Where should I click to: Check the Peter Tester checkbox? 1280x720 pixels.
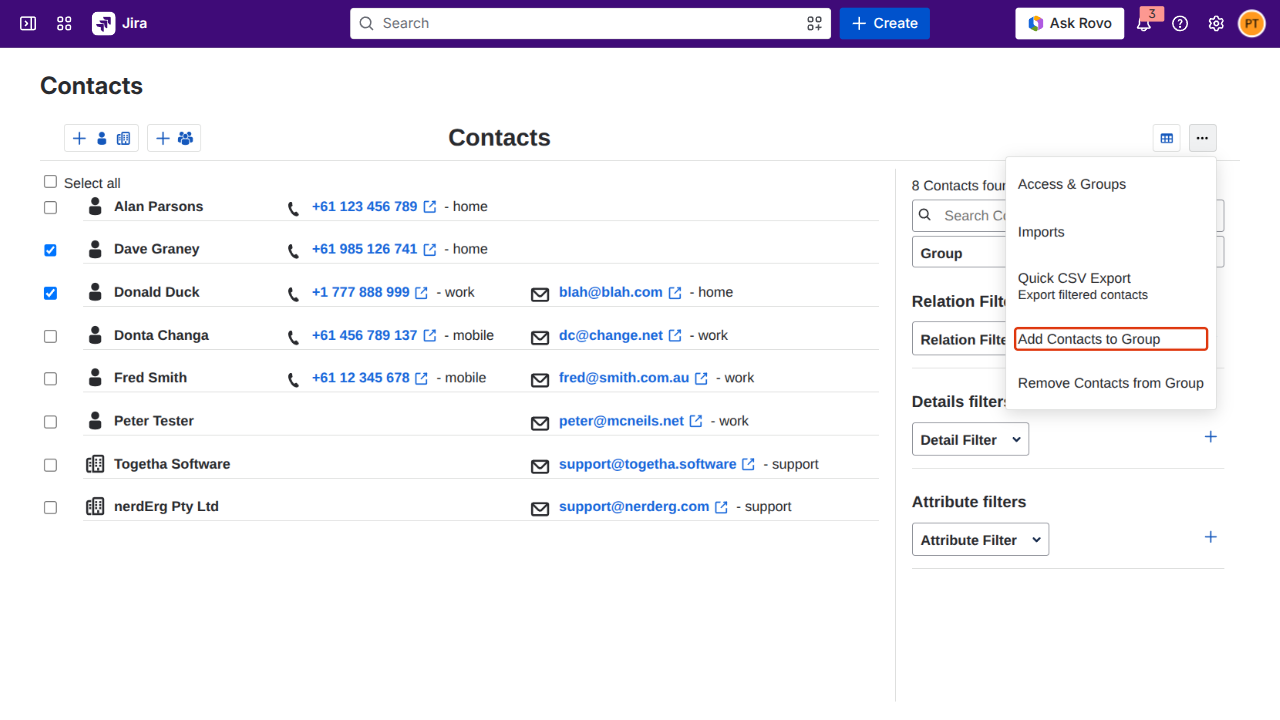click(x=50, y=422)
